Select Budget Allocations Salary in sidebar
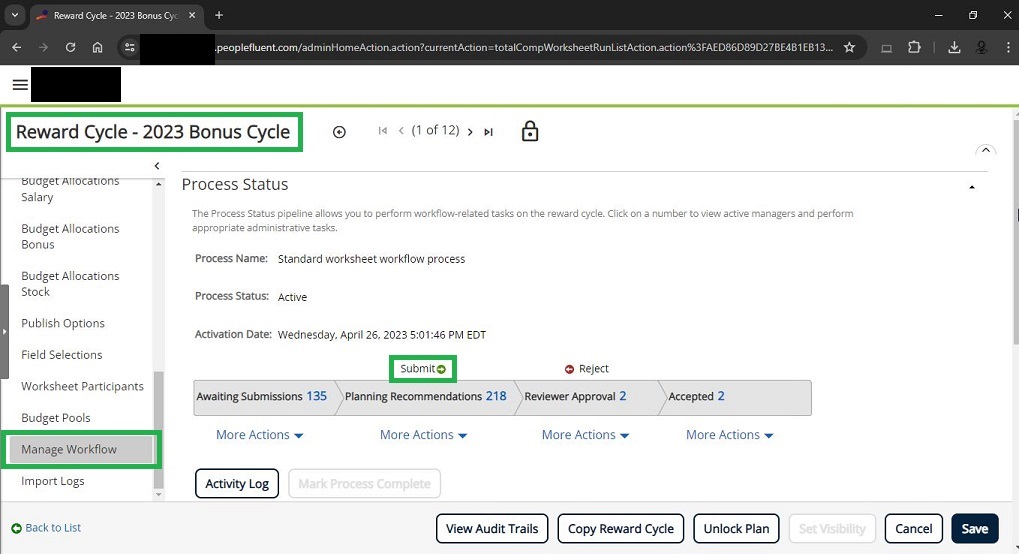Viewport: 1019px width, 554px height. point(70,189)
